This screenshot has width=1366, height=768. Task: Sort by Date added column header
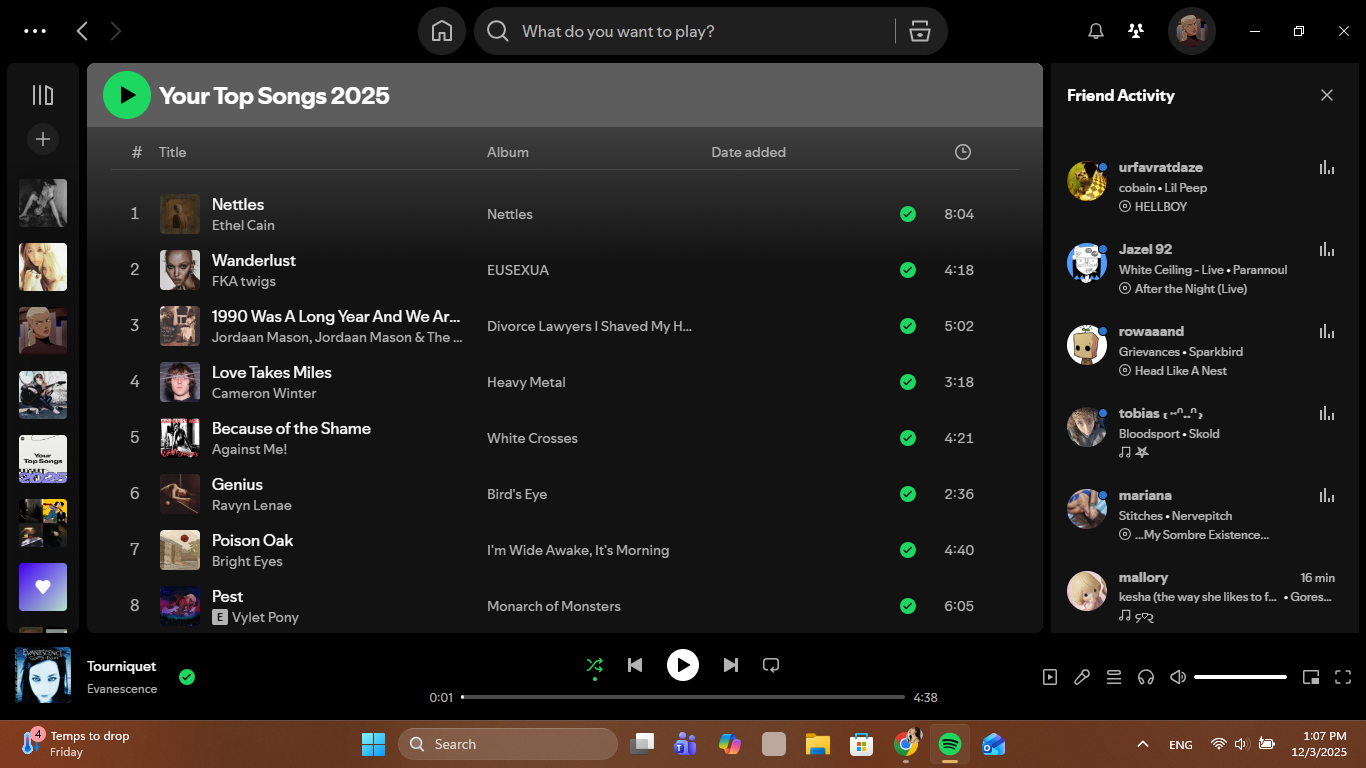click(x=749, y=152)
